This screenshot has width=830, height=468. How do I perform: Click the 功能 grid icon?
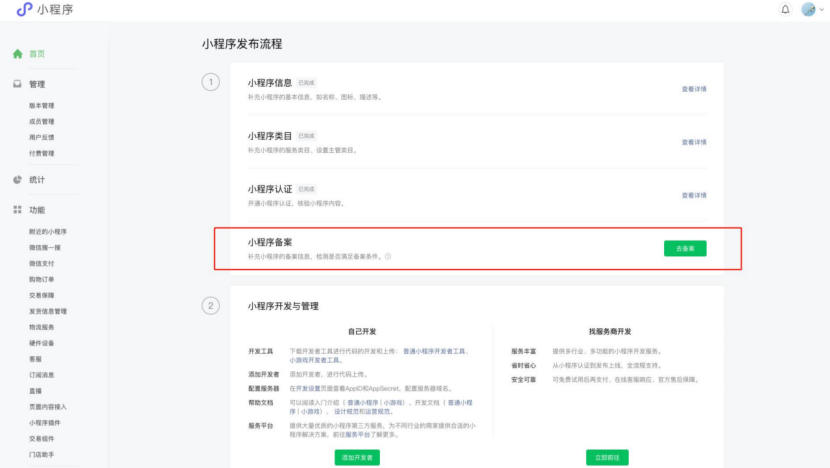click(x=17, y=210)
